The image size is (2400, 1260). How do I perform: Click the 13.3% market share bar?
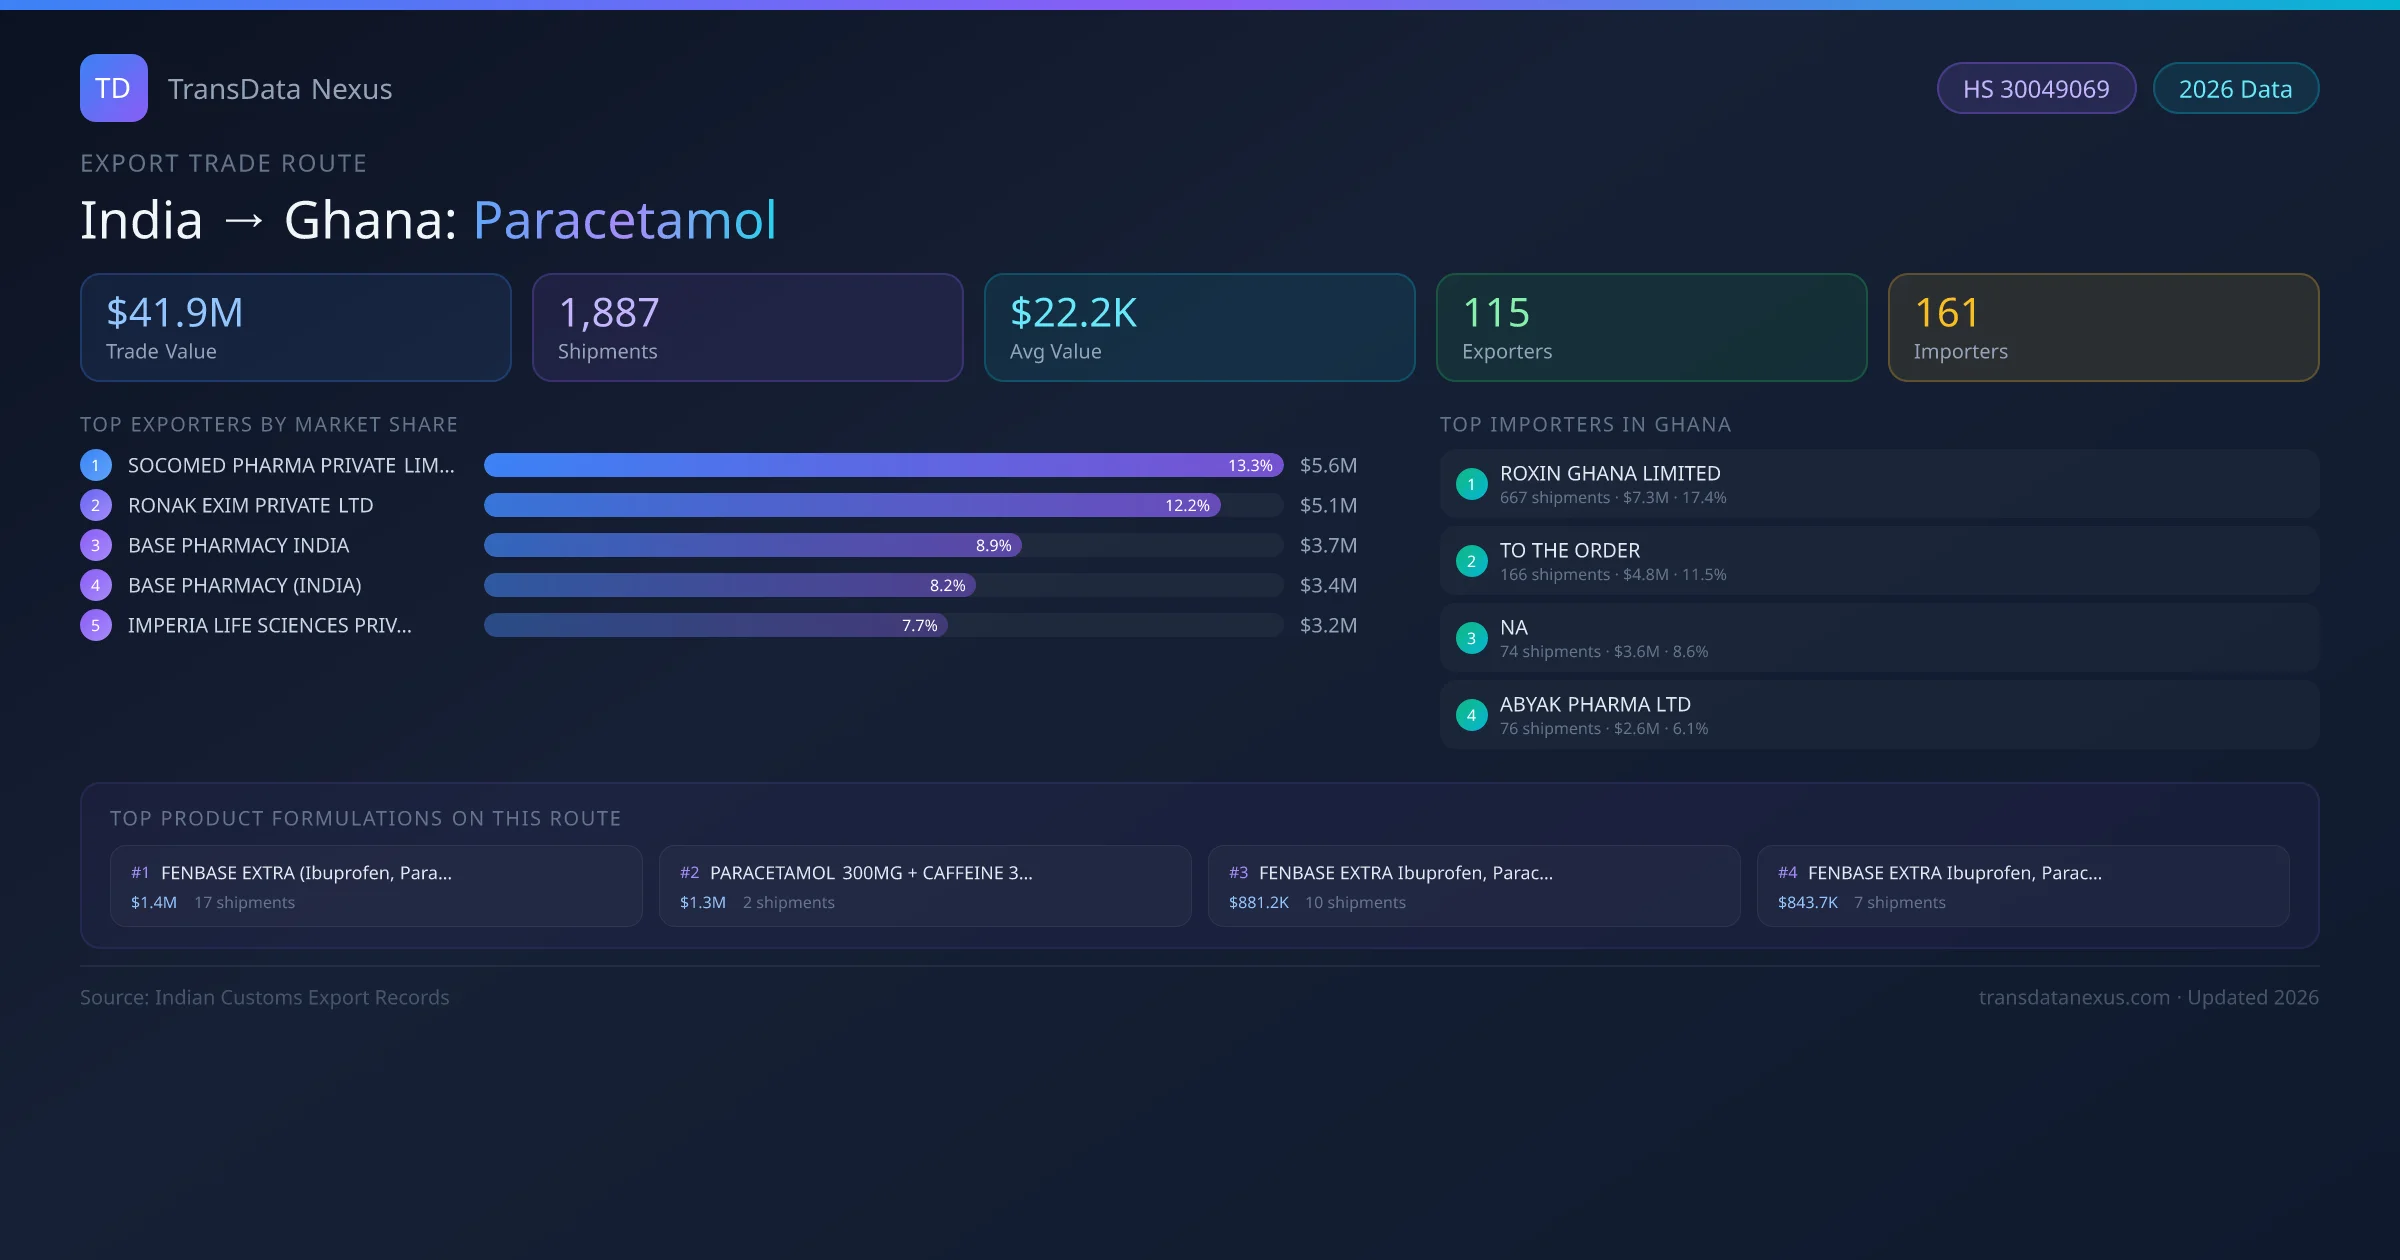[x=883, y=465]
